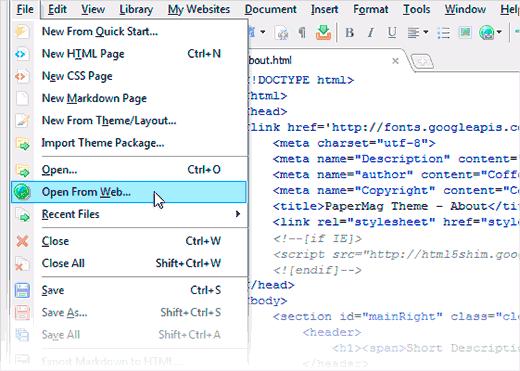Viewport: 520px width, 371px height.
Task: Click the section id="mainRight" line
Action: pyautogui.click(x=396, y=316)
